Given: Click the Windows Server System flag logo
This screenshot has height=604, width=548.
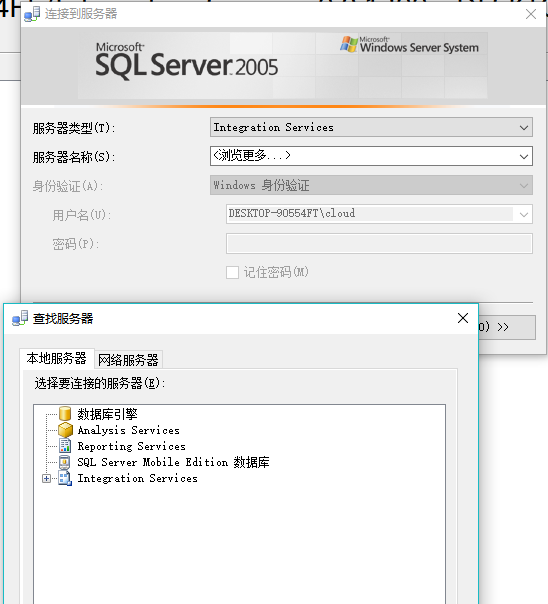Looking at the screenshot, I should [349, 44].
